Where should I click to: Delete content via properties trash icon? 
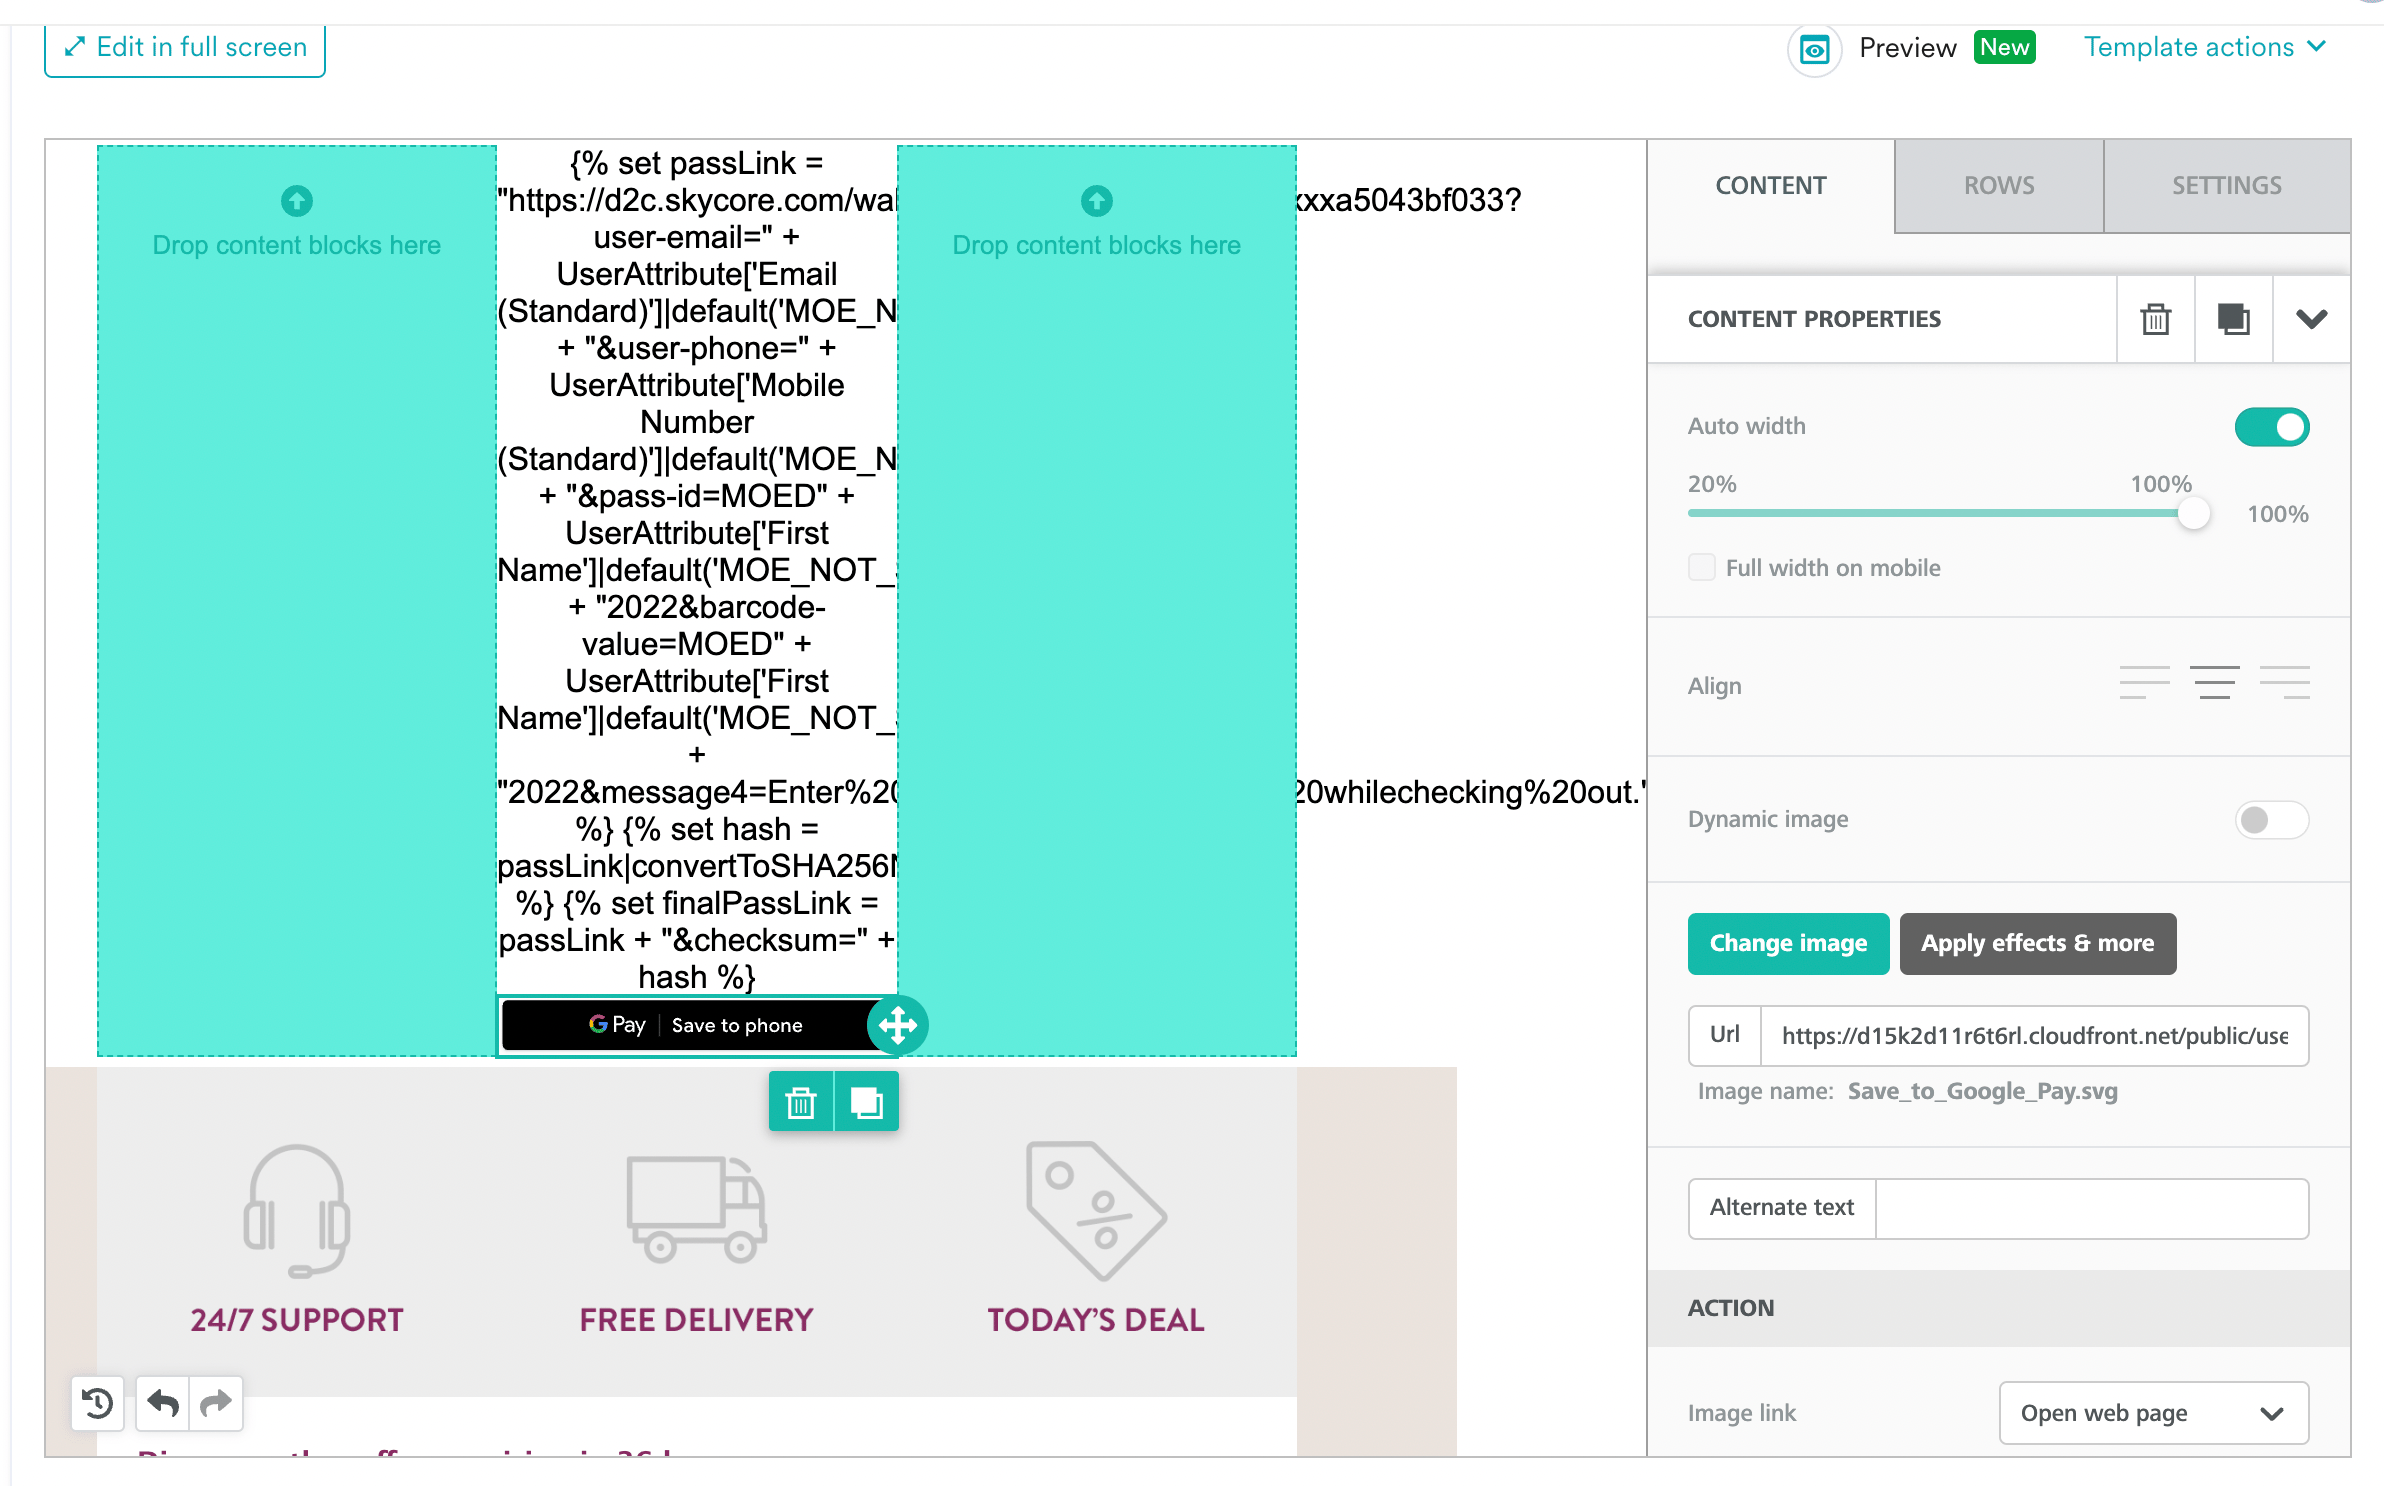[2156, 319]
